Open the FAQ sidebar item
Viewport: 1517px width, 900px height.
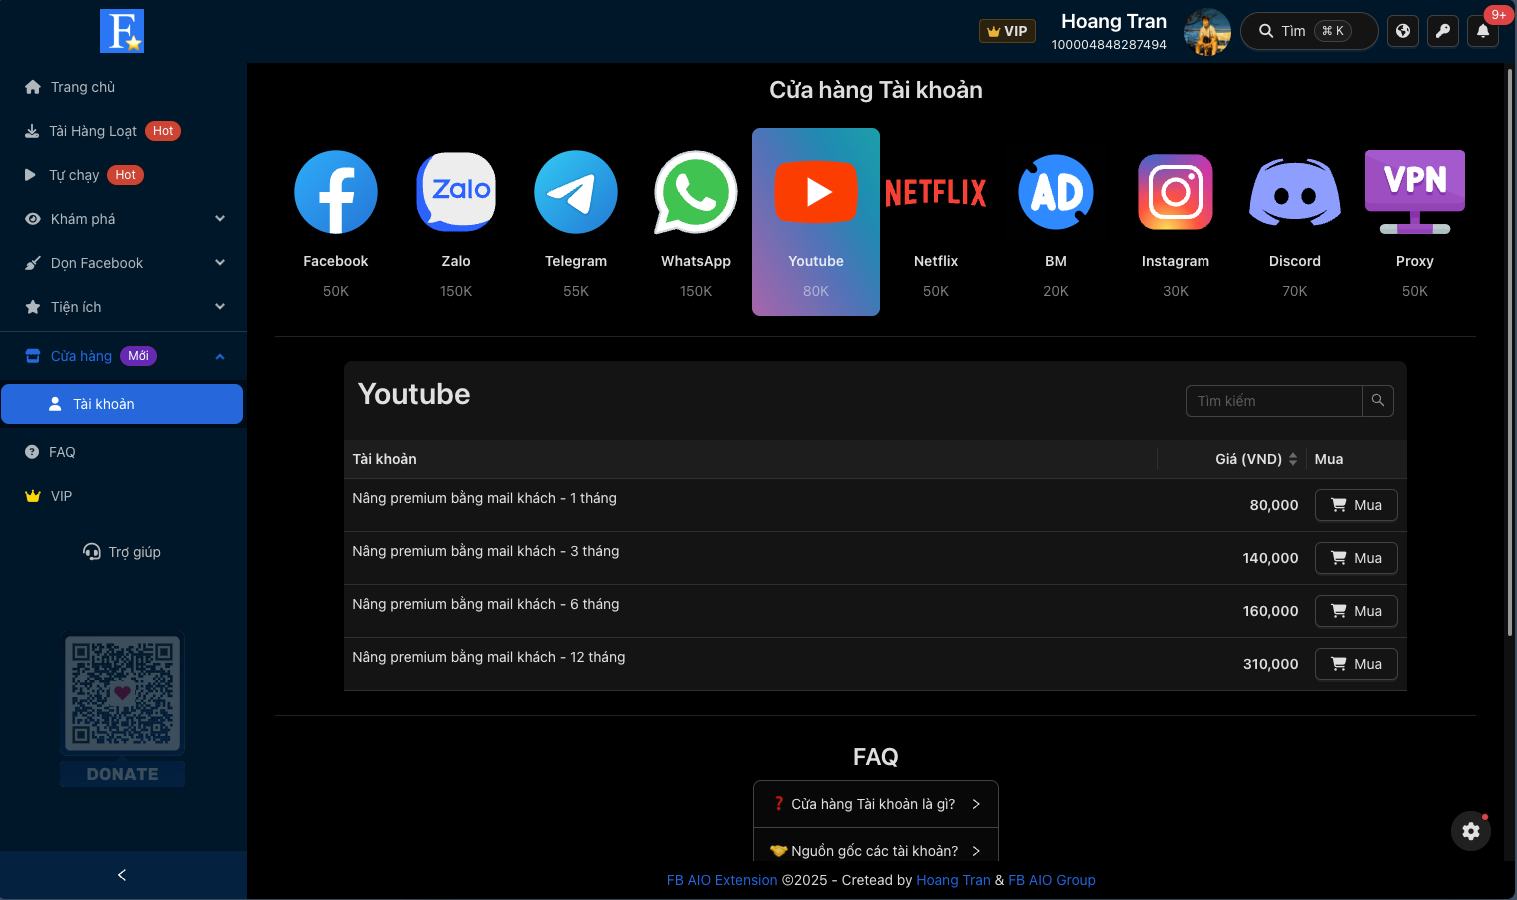[124, 452]
